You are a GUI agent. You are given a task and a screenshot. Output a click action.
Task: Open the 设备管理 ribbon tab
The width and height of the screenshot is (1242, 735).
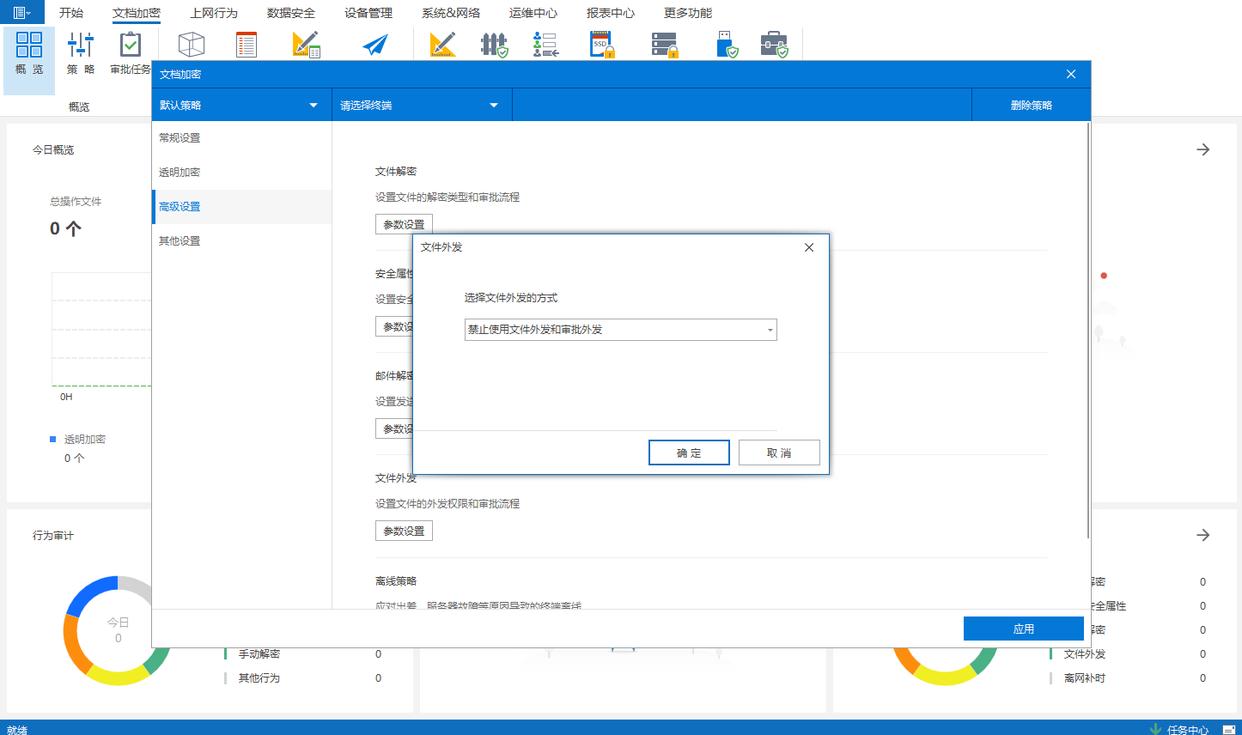click(368, 13)
